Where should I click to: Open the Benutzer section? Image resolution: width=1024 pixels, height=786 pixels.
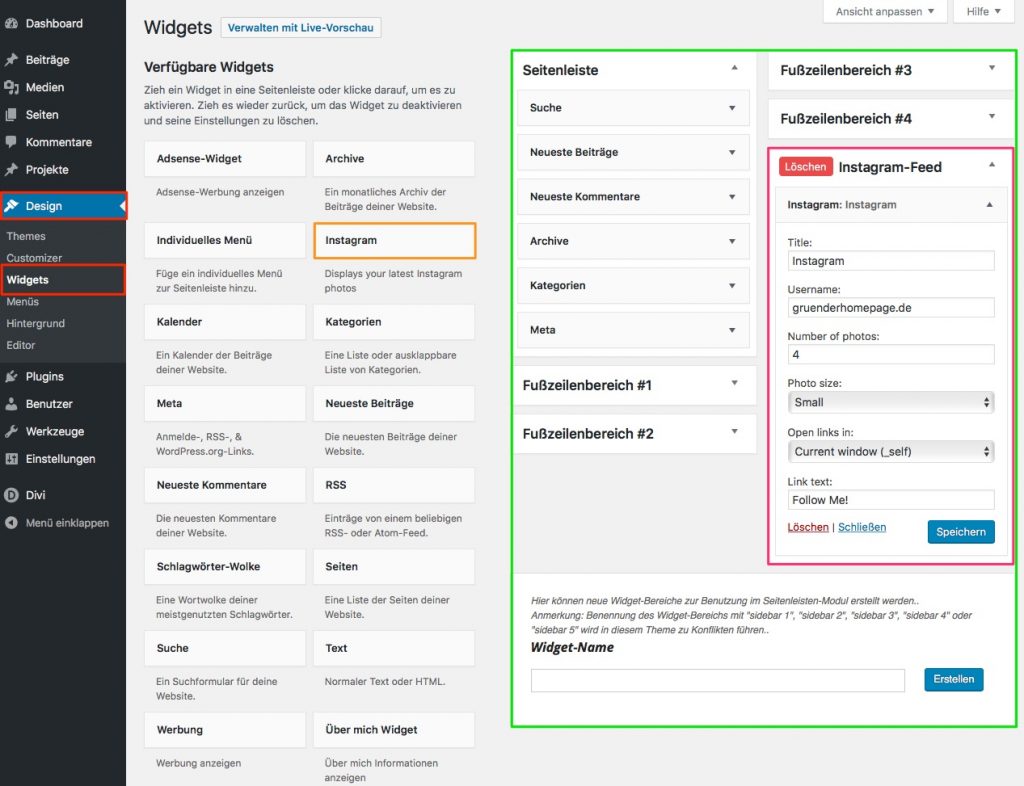(x=47, y=404)
